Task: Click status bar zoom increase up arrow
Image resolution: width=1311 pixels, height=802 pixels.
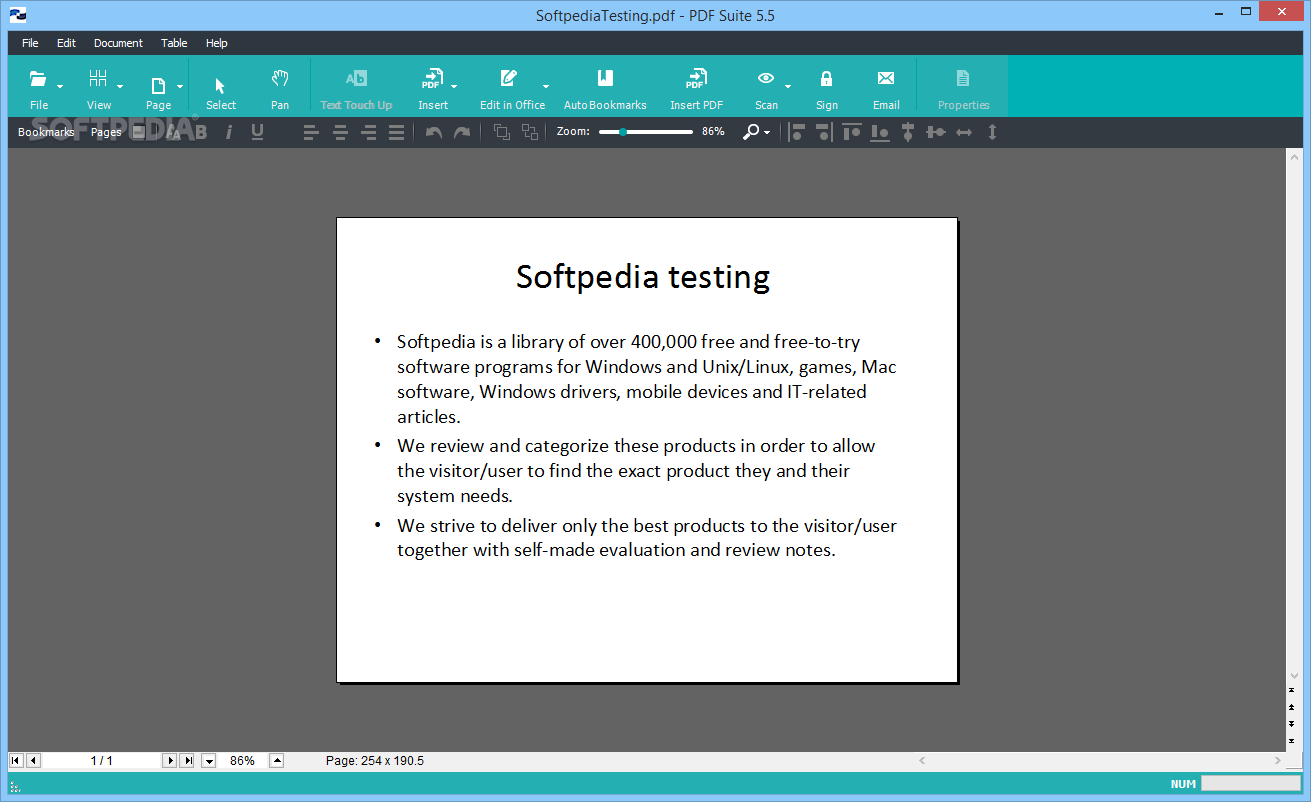Action: 277,761
